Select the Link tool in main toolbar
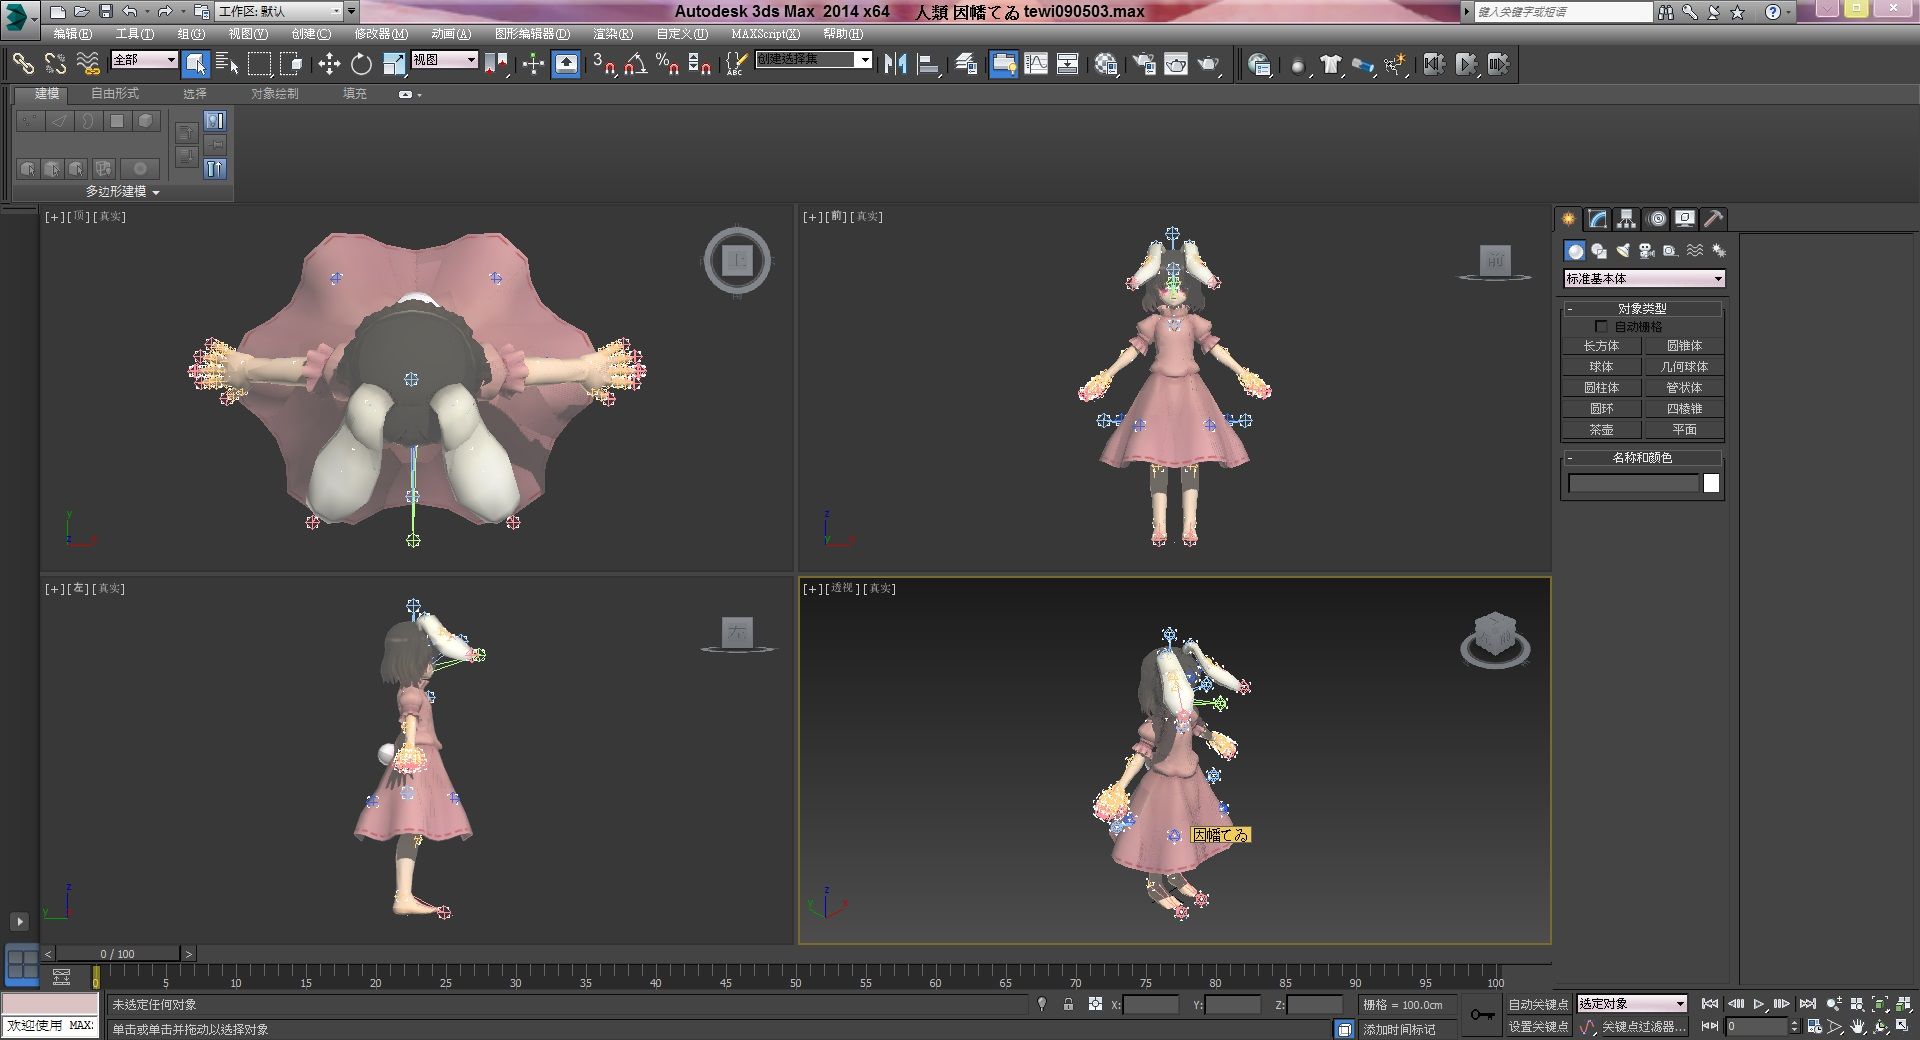This screenshot has height=1040, width=1920. pos(23,64)
